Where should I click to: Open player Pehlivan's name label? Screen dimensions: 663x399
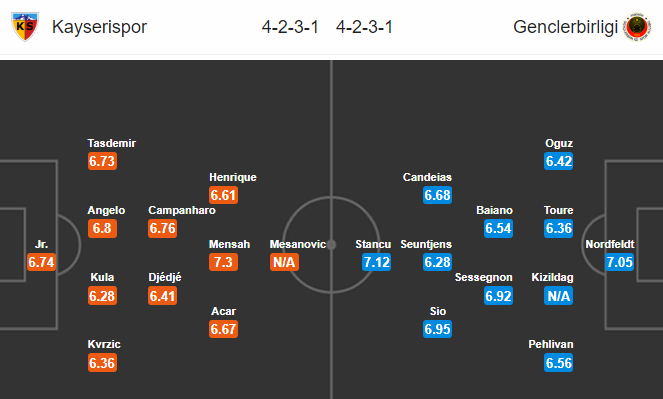(551, 344)
